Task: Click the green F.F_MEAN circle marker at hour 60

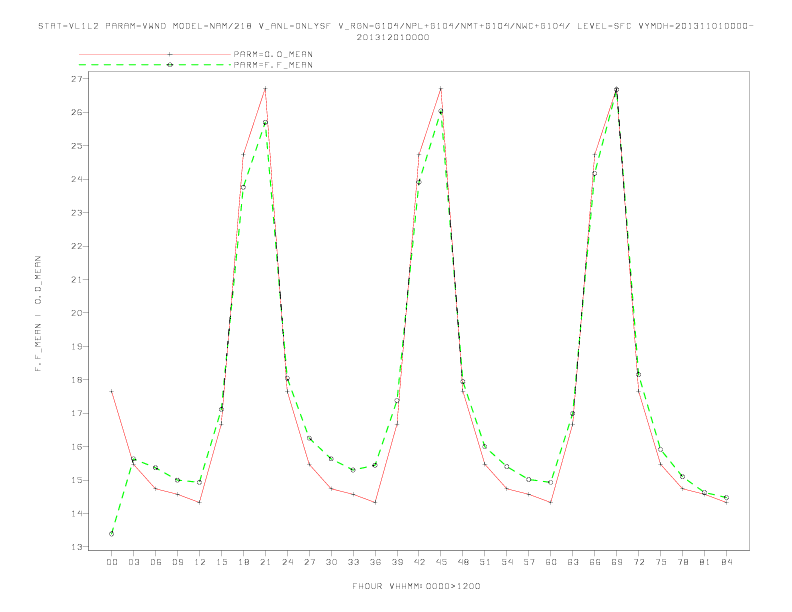Action: (x=551, y=482)
